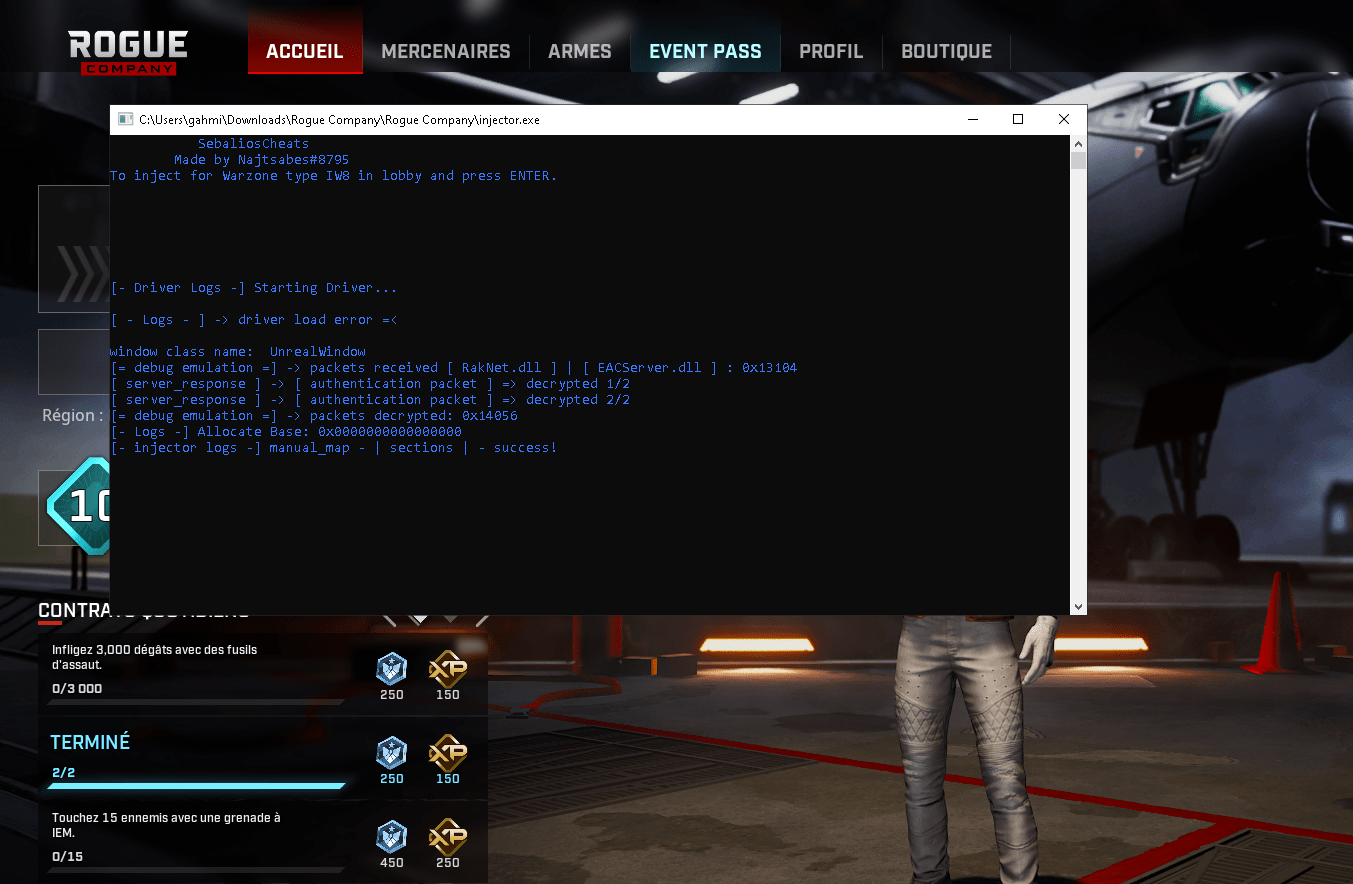Click the XP icon in the TERMINÉ row
This screenshot has width=1353, height=884.
pos(448,753)
